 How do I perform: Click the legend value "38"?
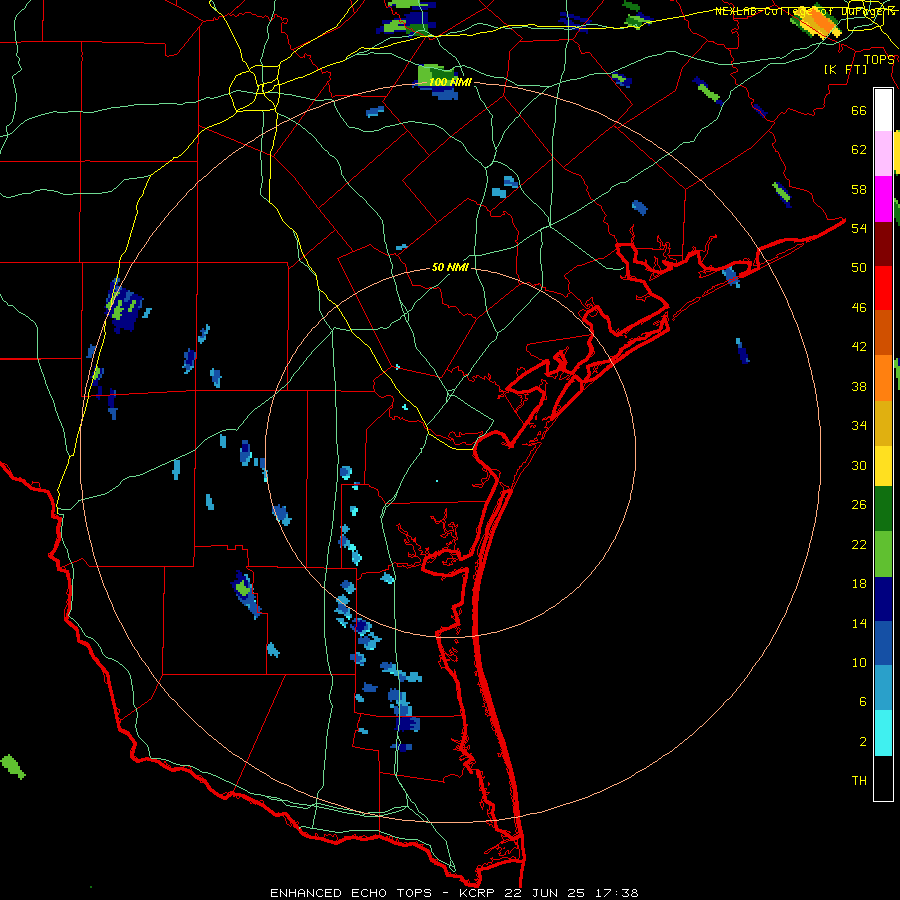[859, 386]
